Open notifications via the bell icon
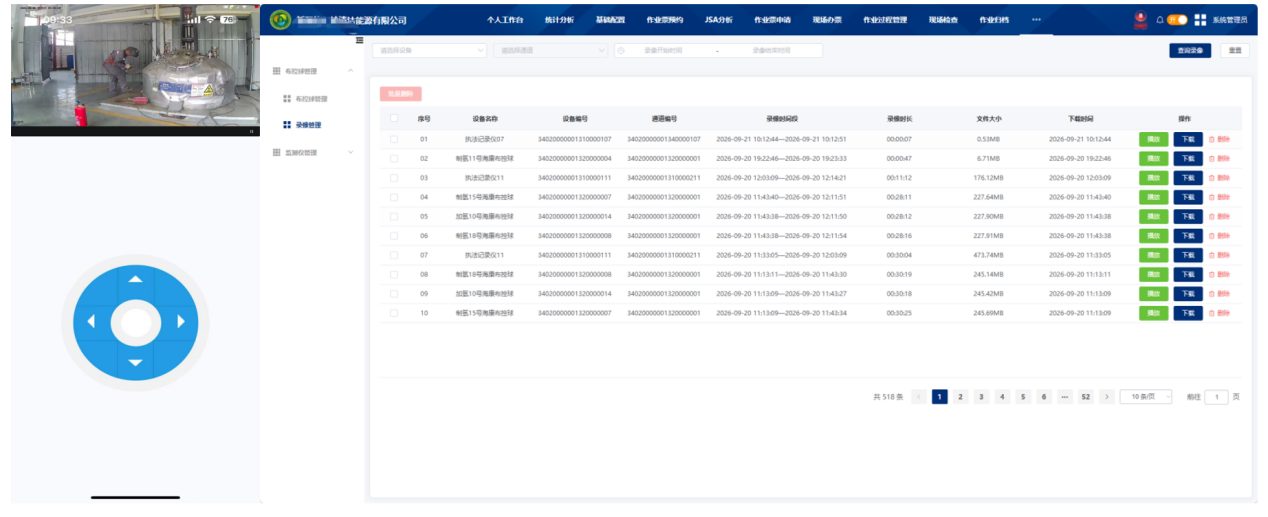Image resolution: width=1268 pixels, height=517 pixels. coord(1160,20)
